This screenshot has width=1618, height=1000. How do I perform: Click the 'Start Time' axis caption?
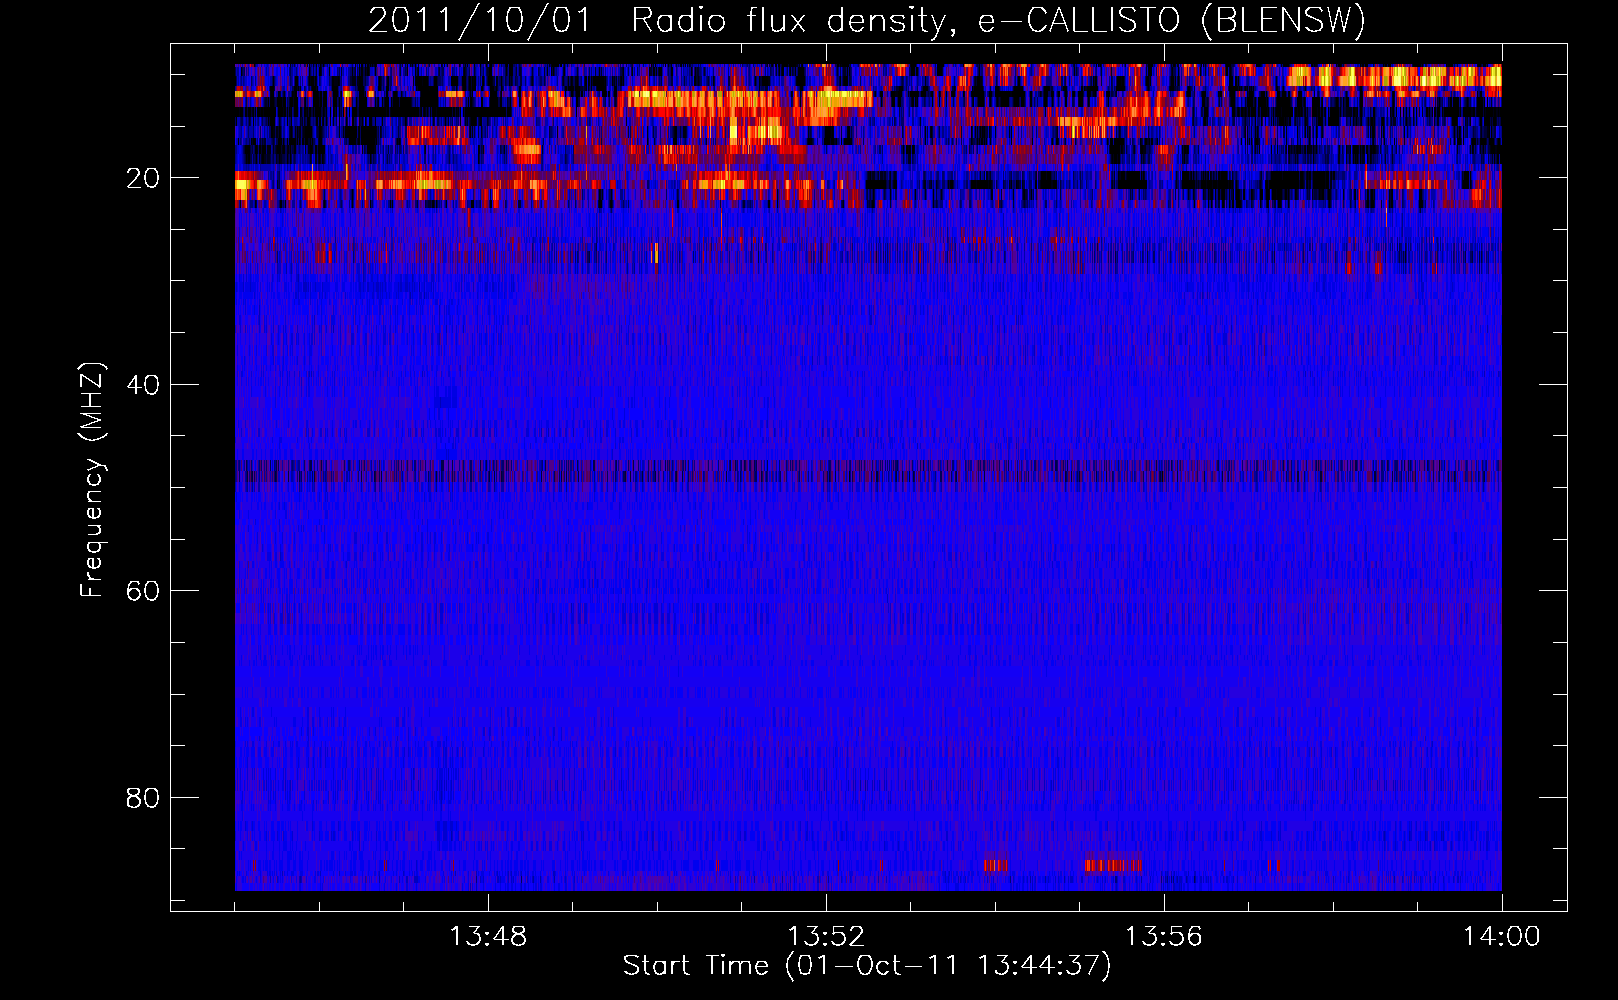click(867, 966)
